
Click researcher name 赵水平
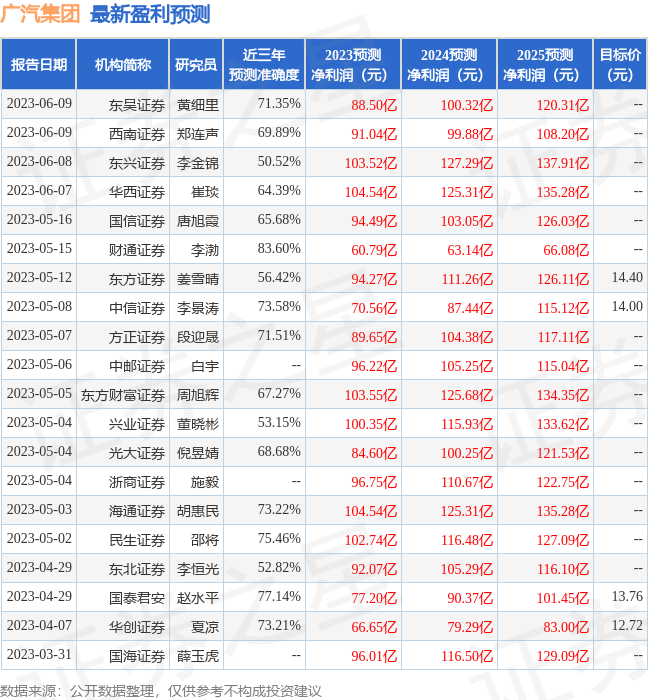(198, 599)
